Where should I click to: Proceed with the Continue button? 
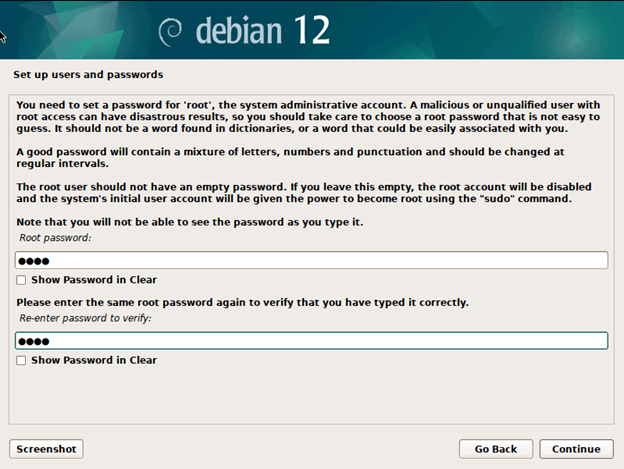point(576,449)
